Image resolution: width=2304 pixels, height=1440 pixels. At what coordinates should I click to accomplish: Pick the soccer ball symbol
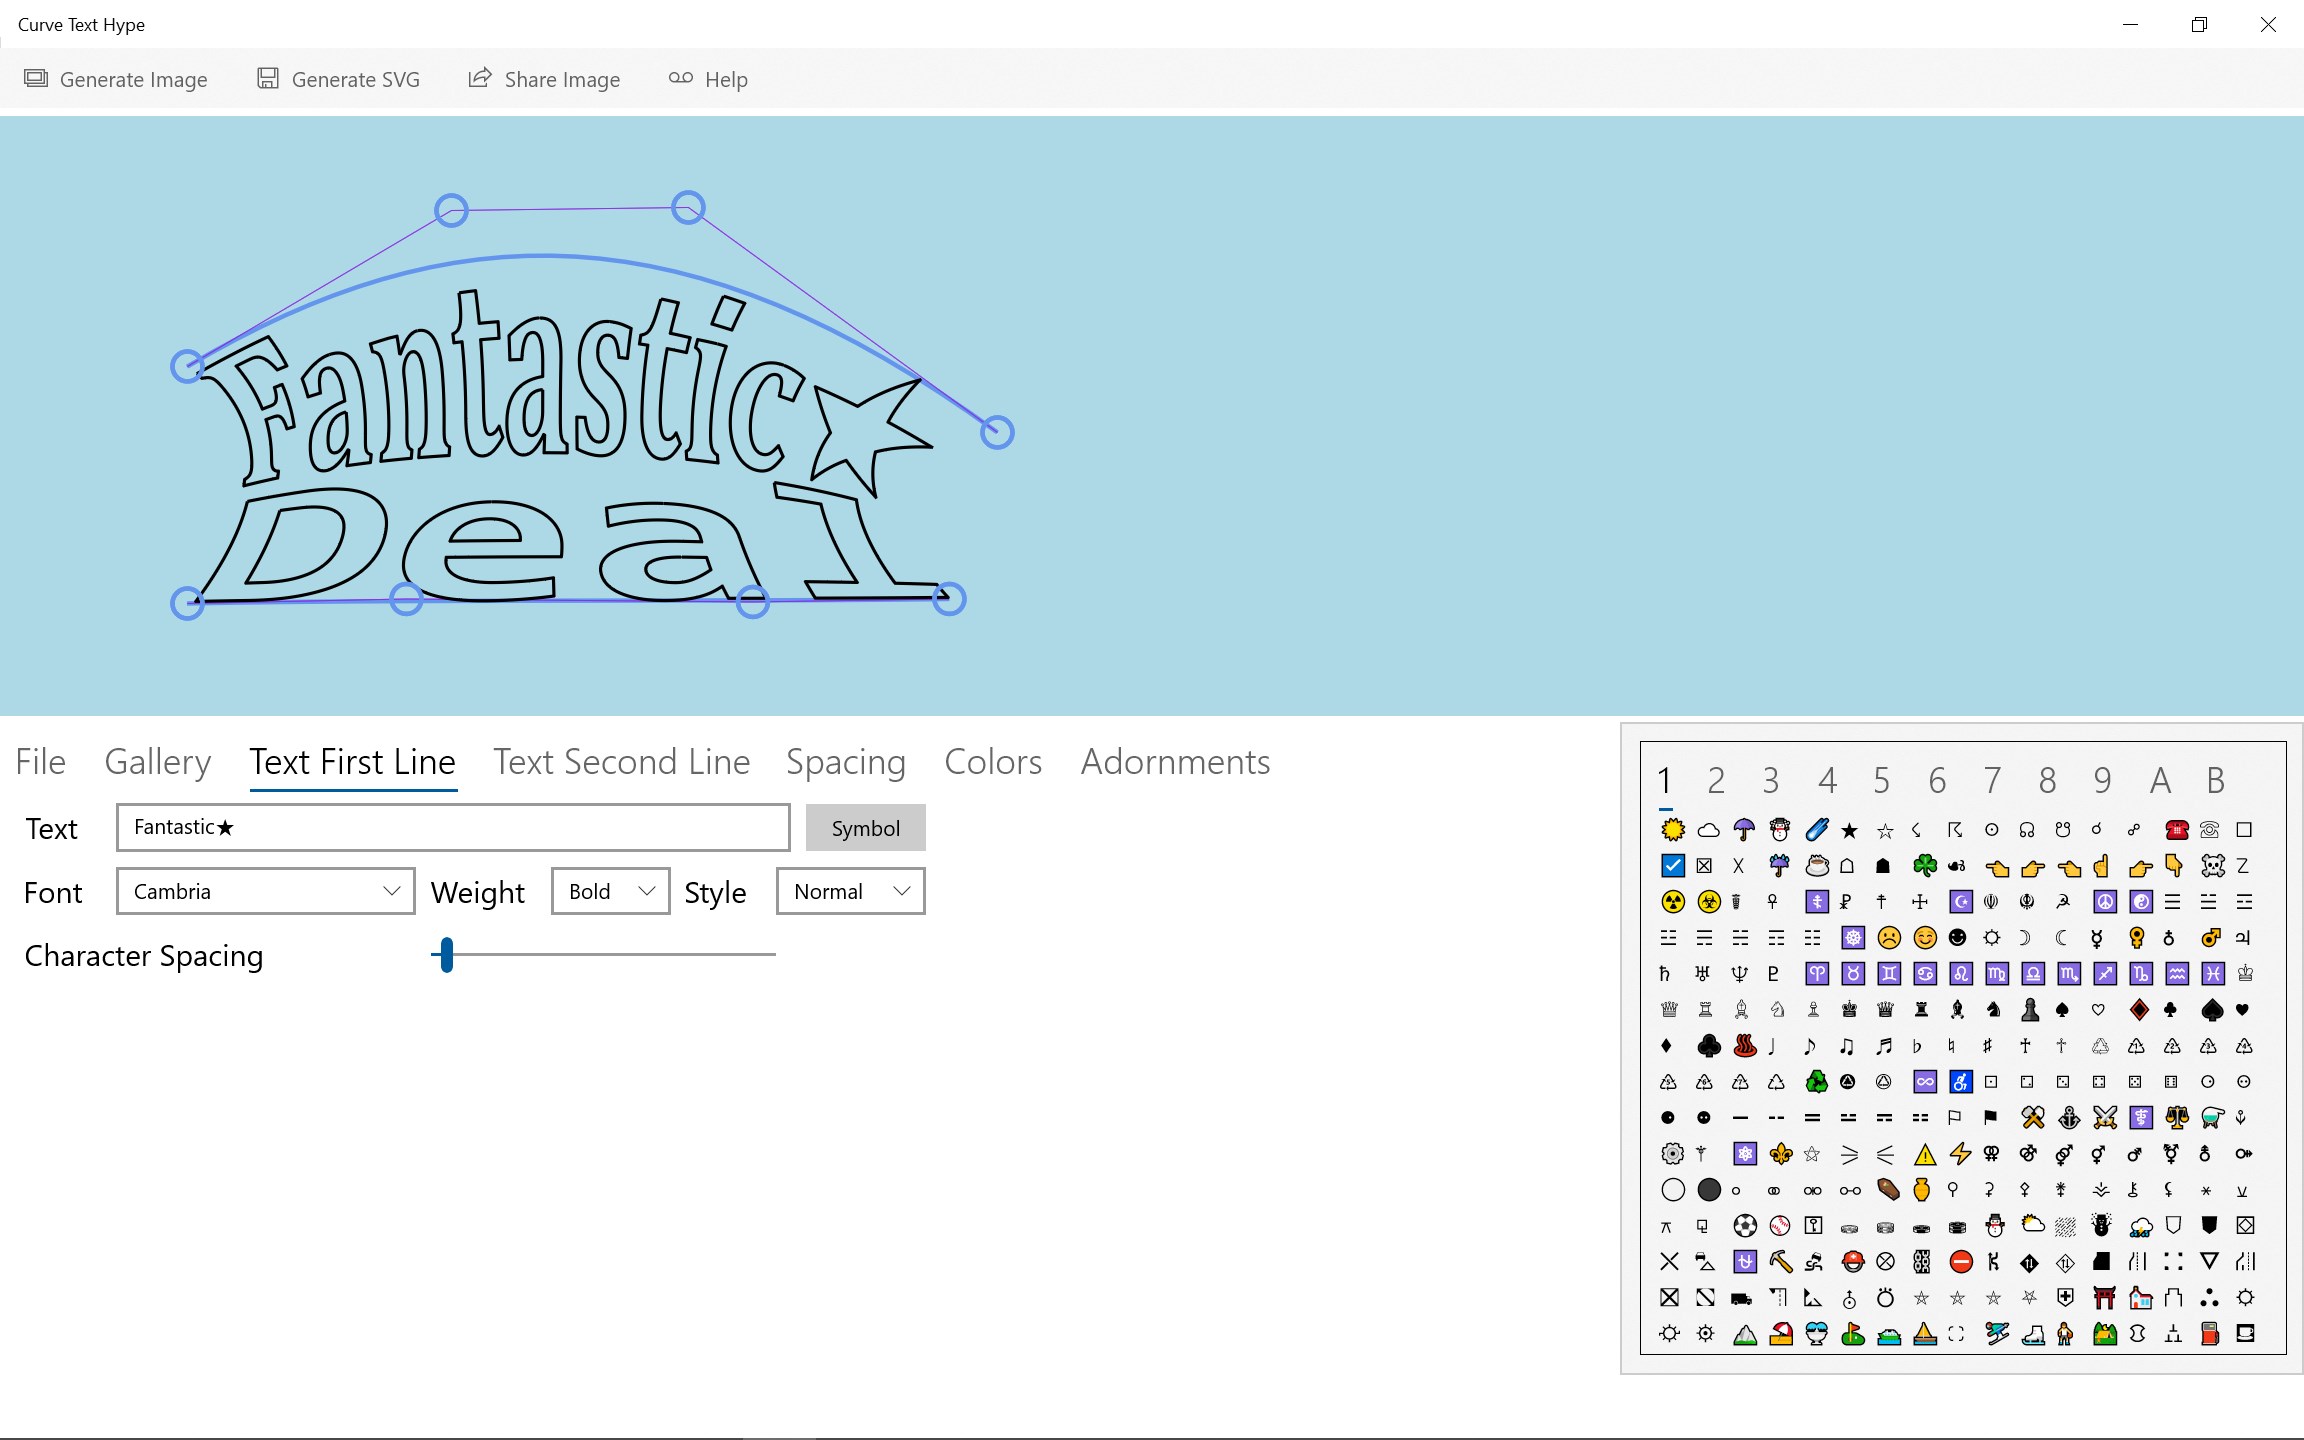1745,1226
